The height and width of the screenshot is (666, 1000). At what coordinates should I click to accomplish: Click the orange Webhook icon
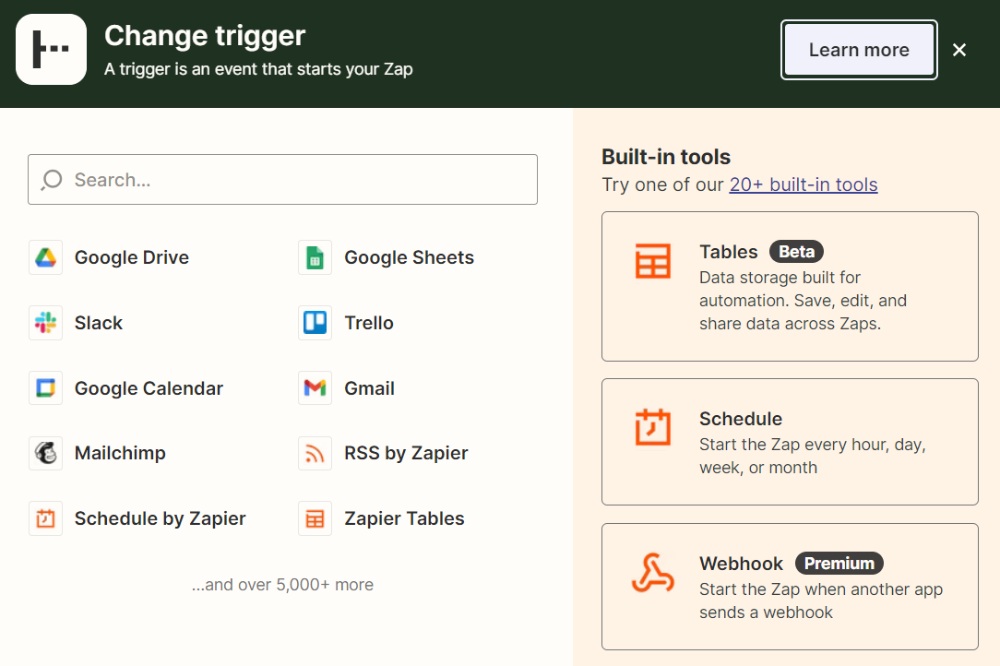(653, 573)
